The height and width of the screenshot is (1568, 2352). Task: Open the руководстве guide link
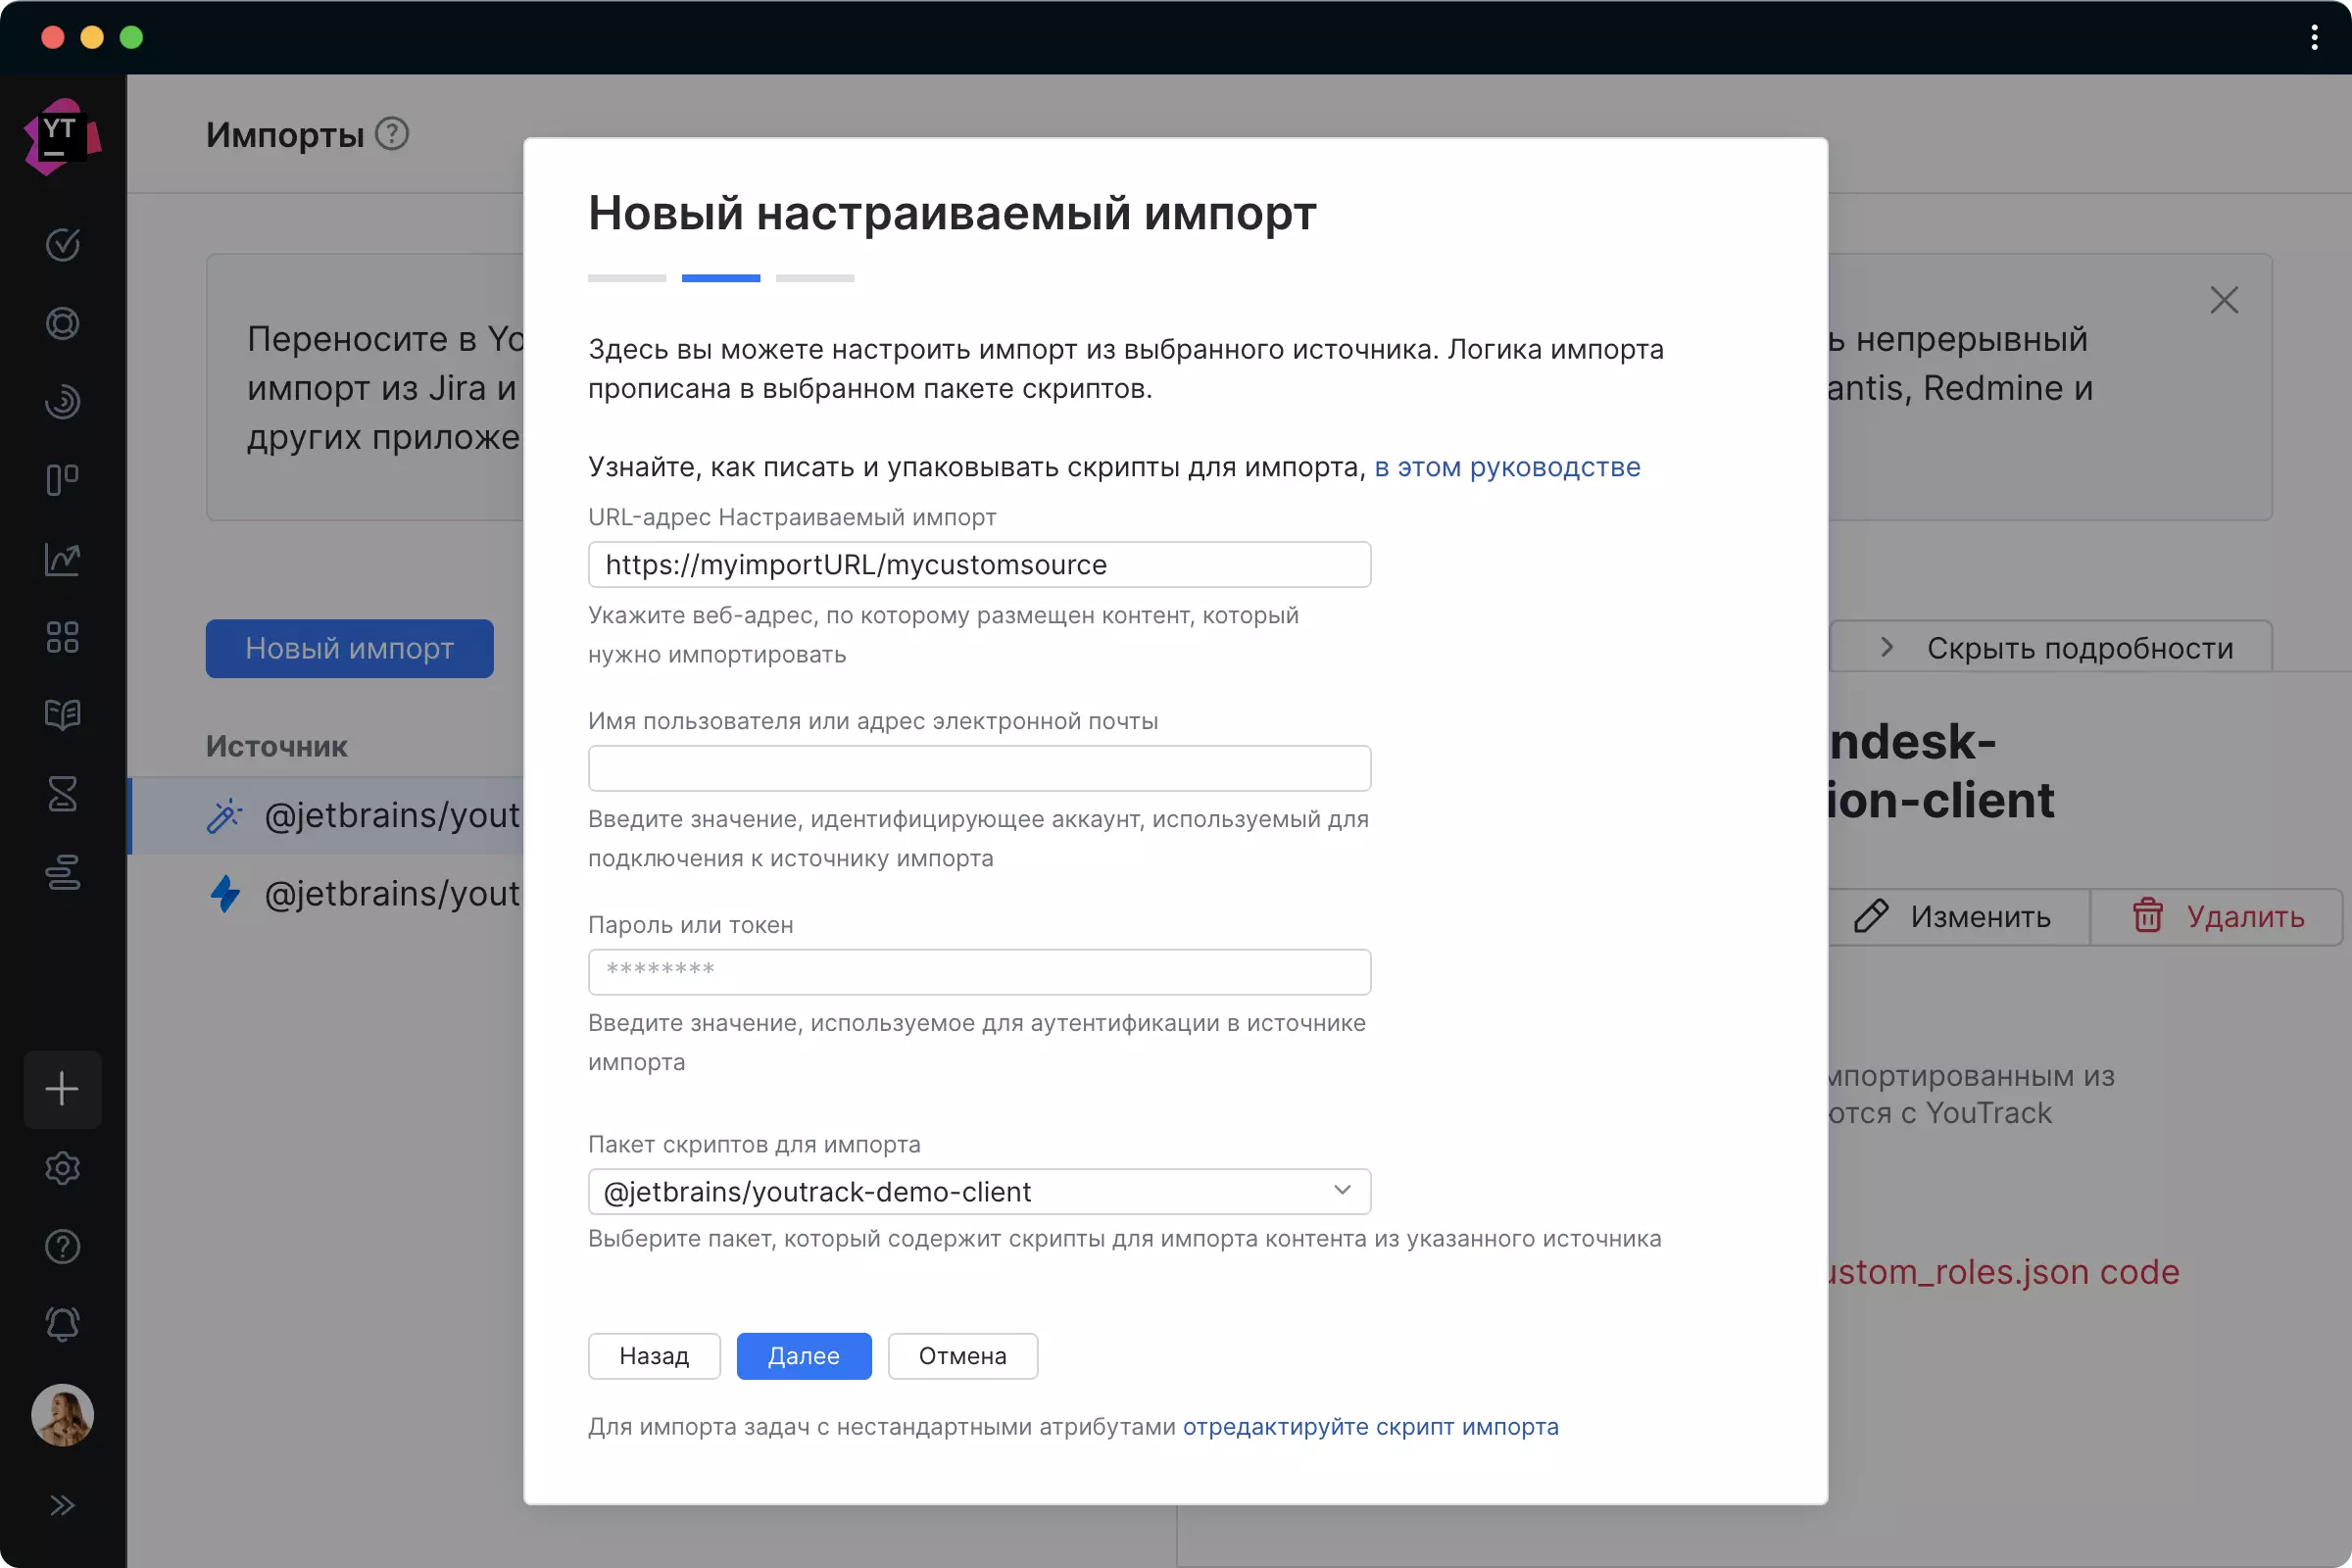1507,467
